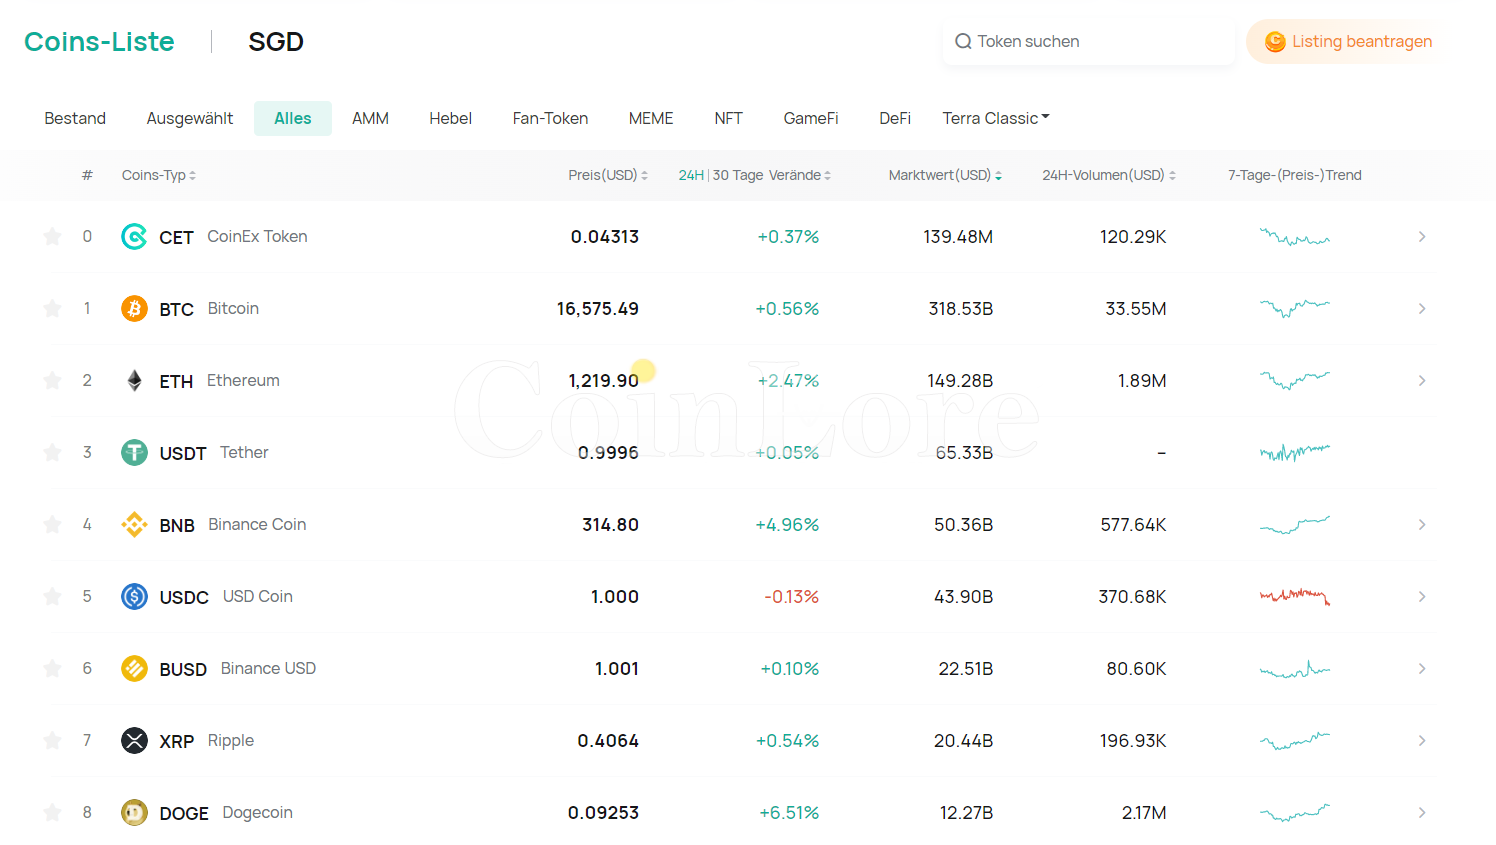The image size is (1496, 845).
Task: Click the Ripple XRP logo icon
Action: click(134, 741)
